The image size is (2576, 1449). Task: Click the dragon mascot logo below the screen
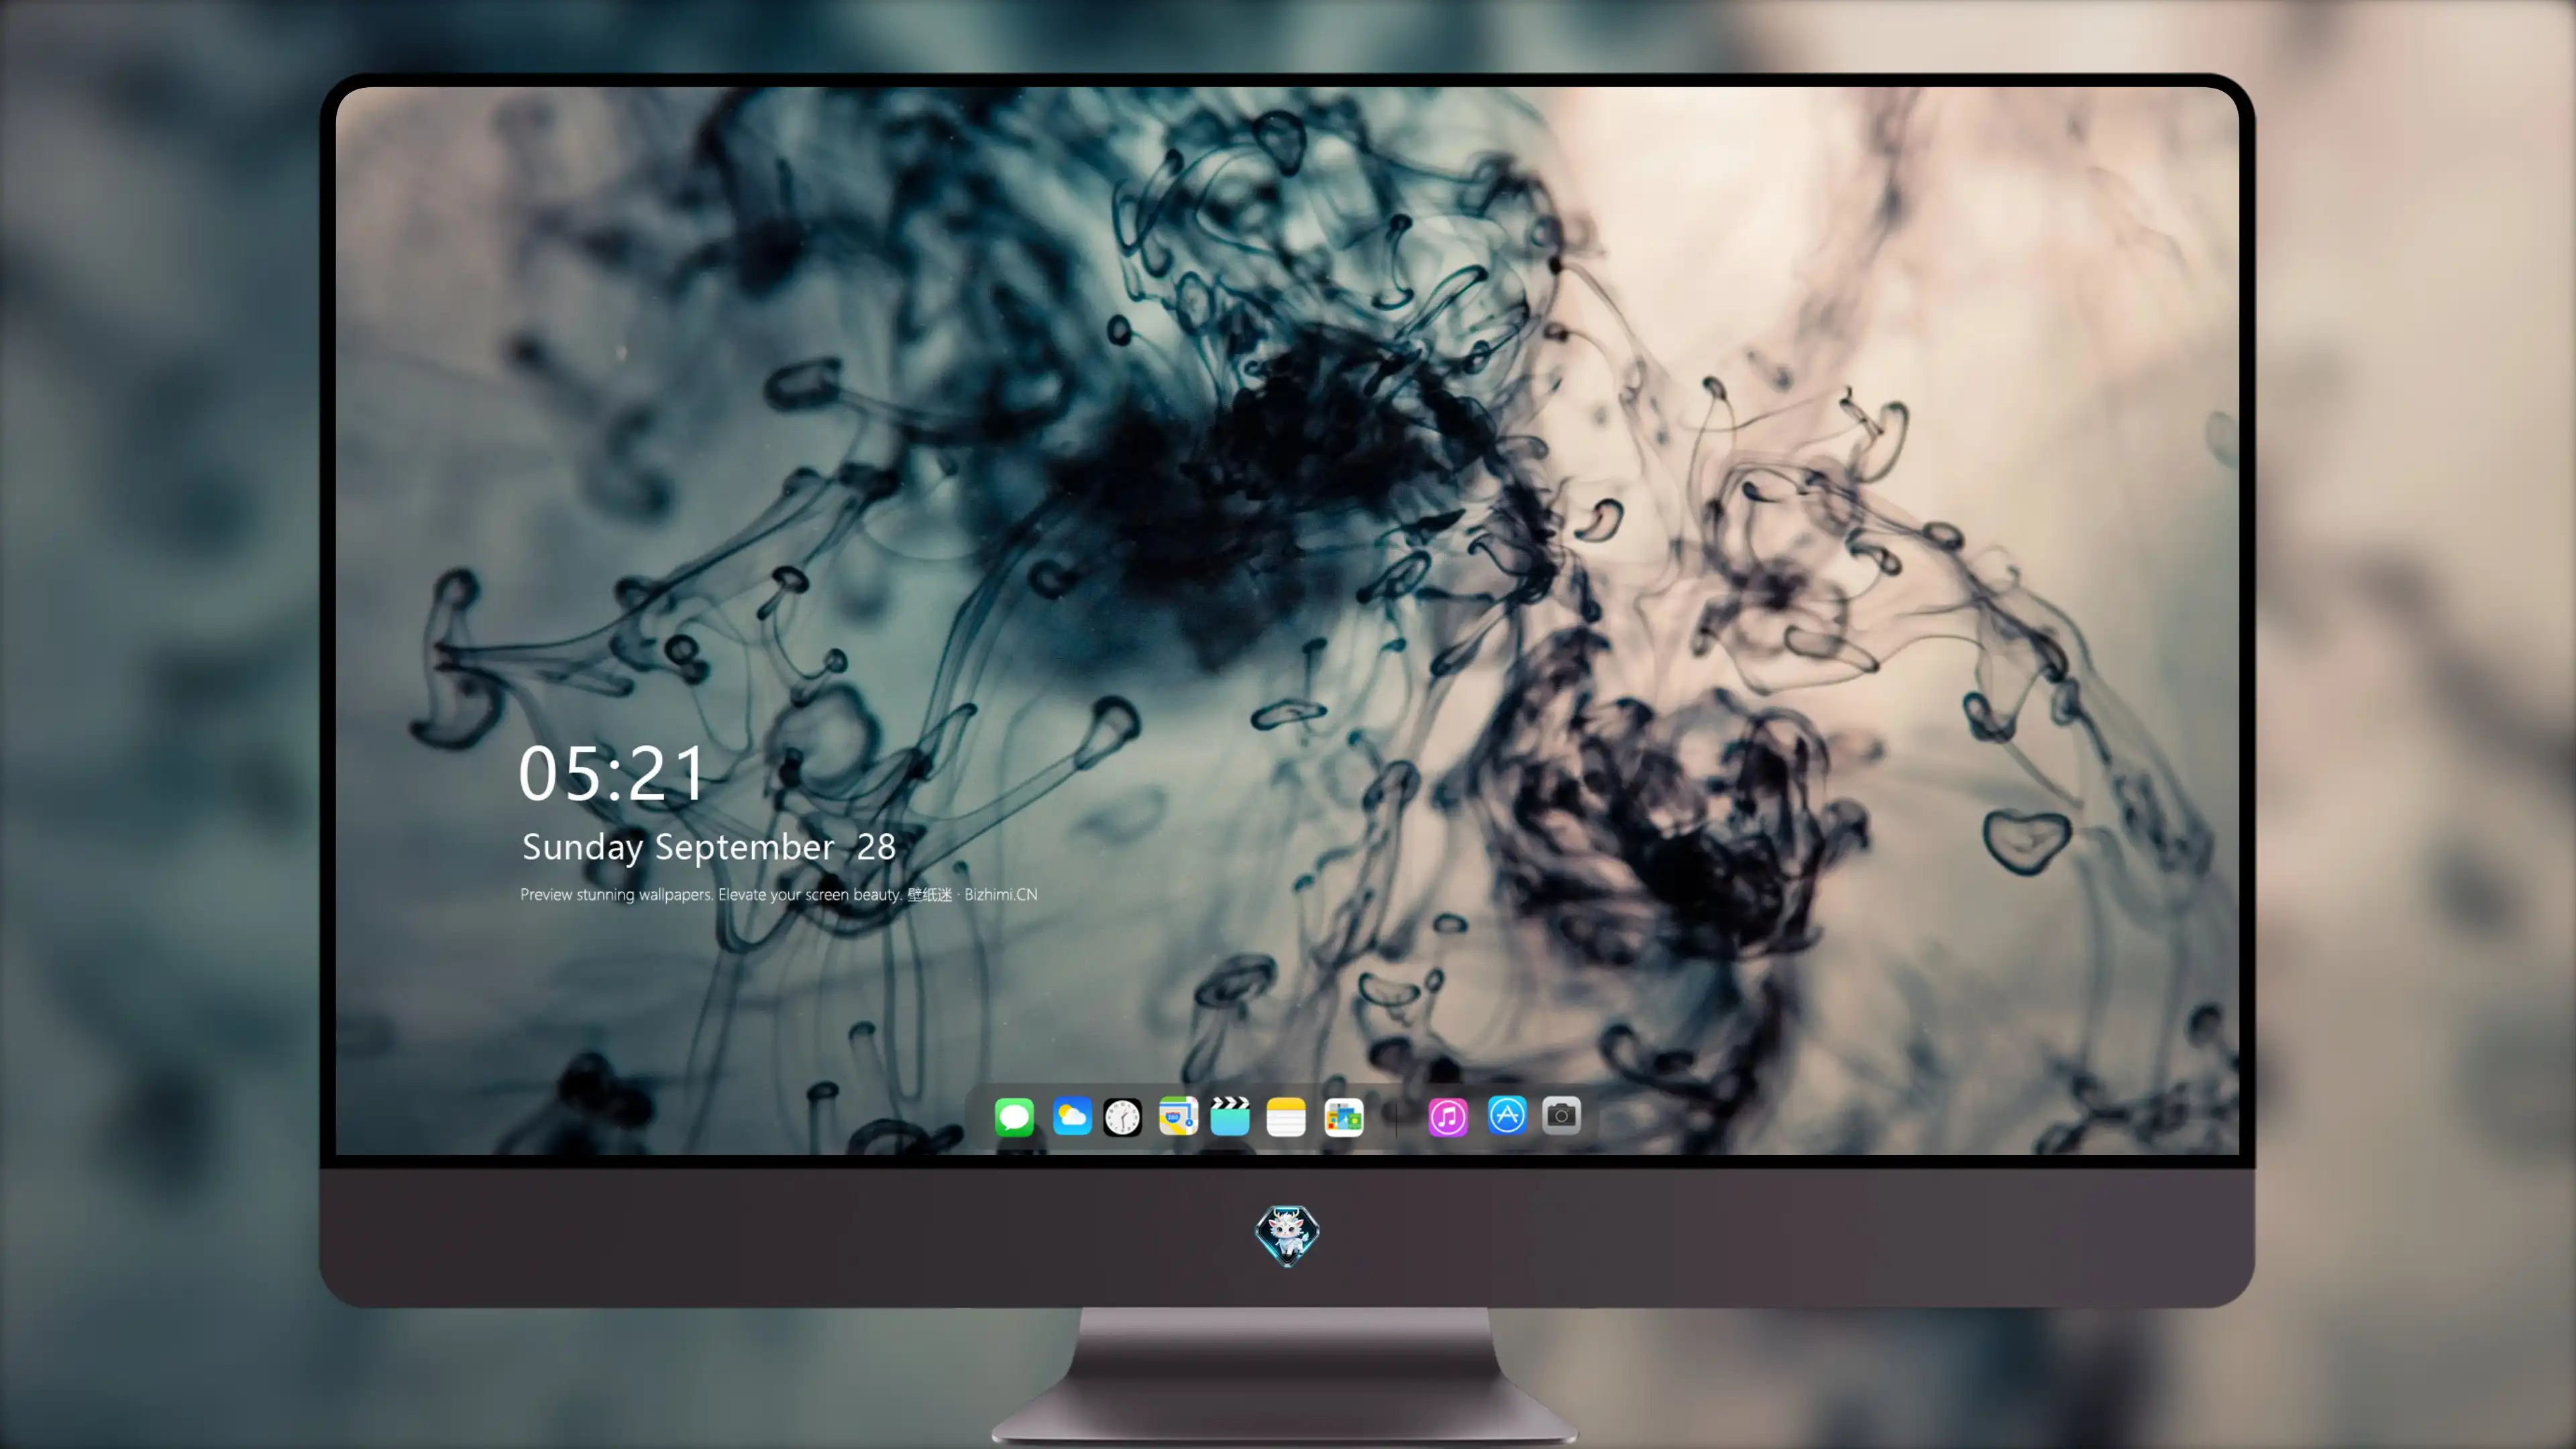coord(1287,1235)
